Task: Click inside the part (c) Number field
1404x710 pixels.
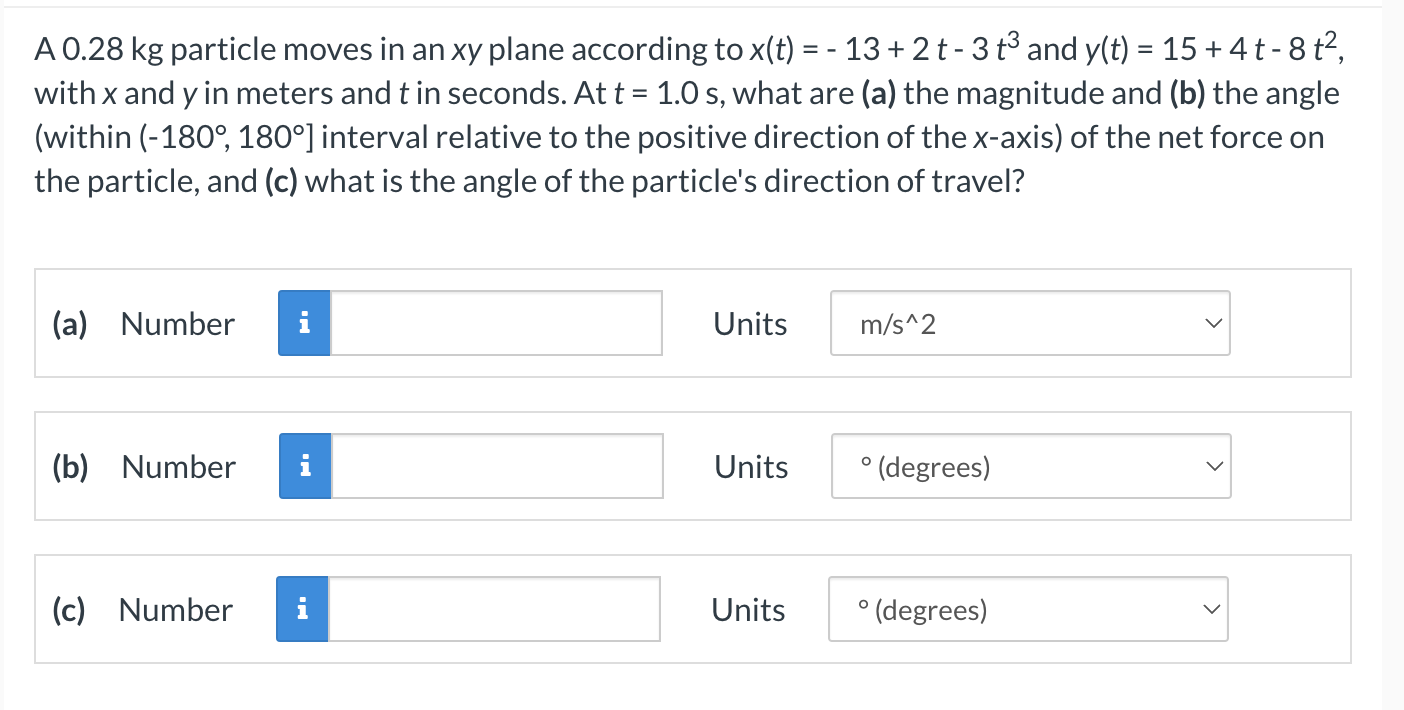Action: (x=494, y=608)
